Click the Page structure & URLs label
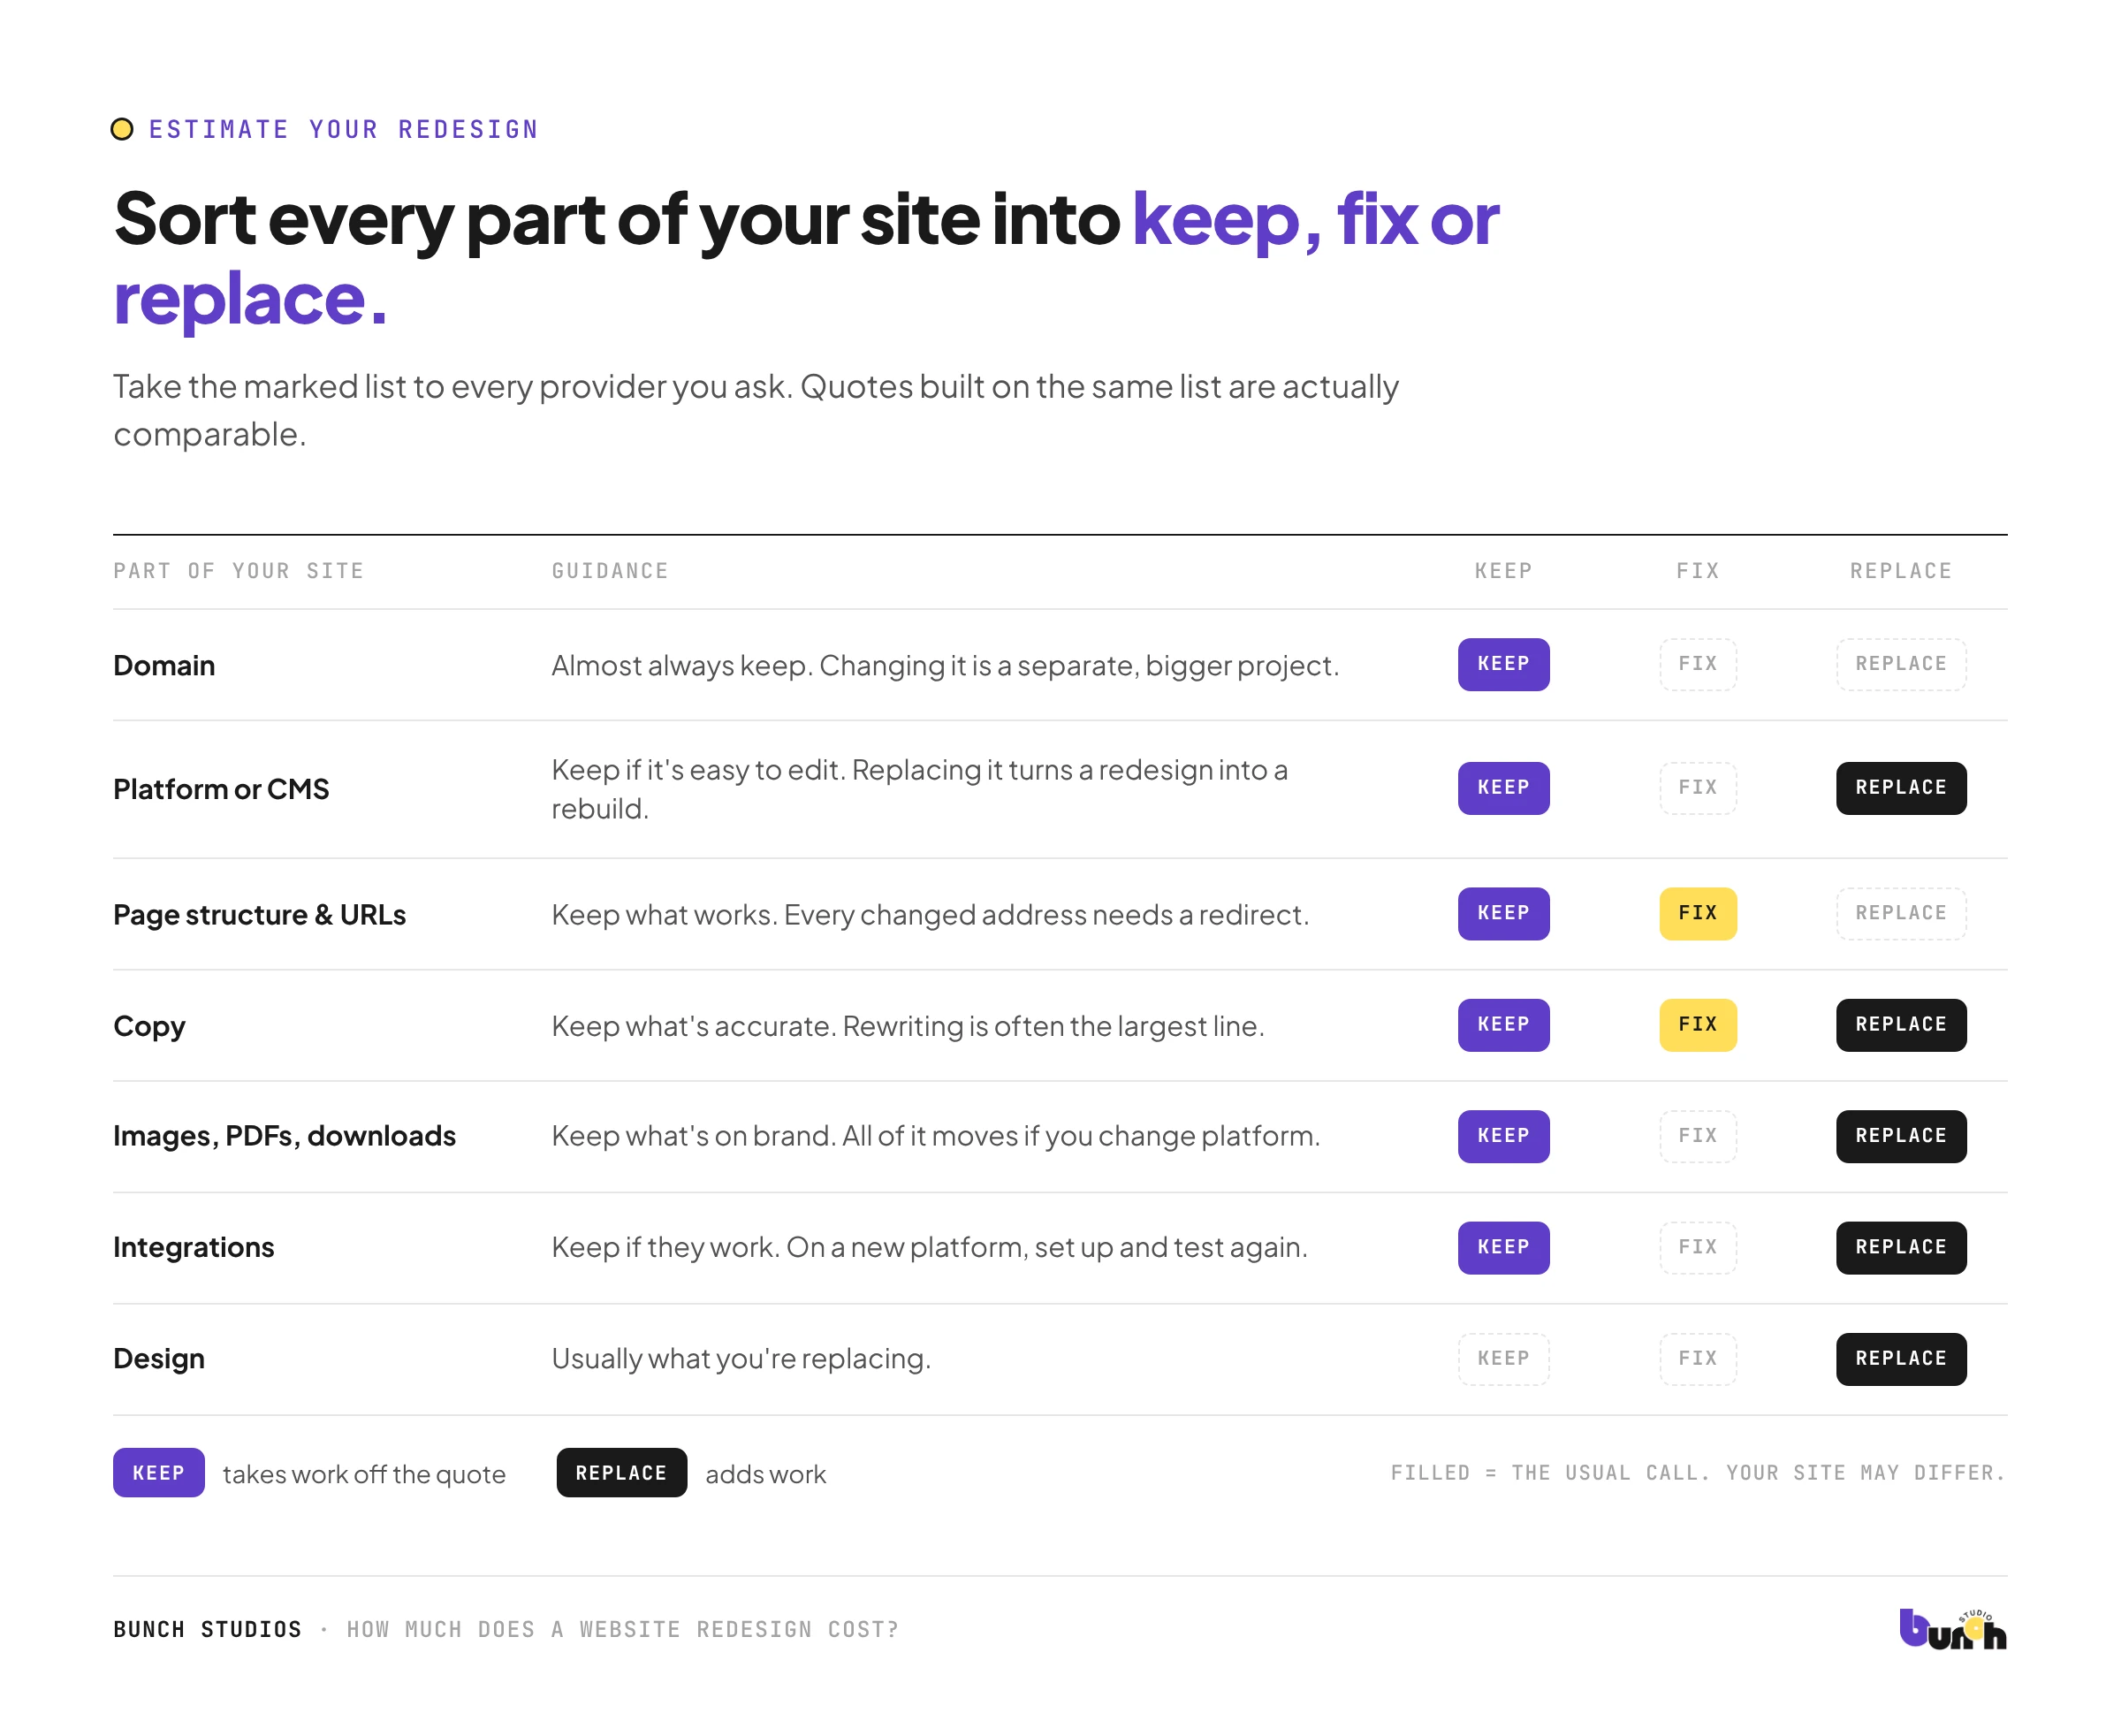This screenshot has height=1736, width=2121. pyautogui.click(x=259, y=914)
